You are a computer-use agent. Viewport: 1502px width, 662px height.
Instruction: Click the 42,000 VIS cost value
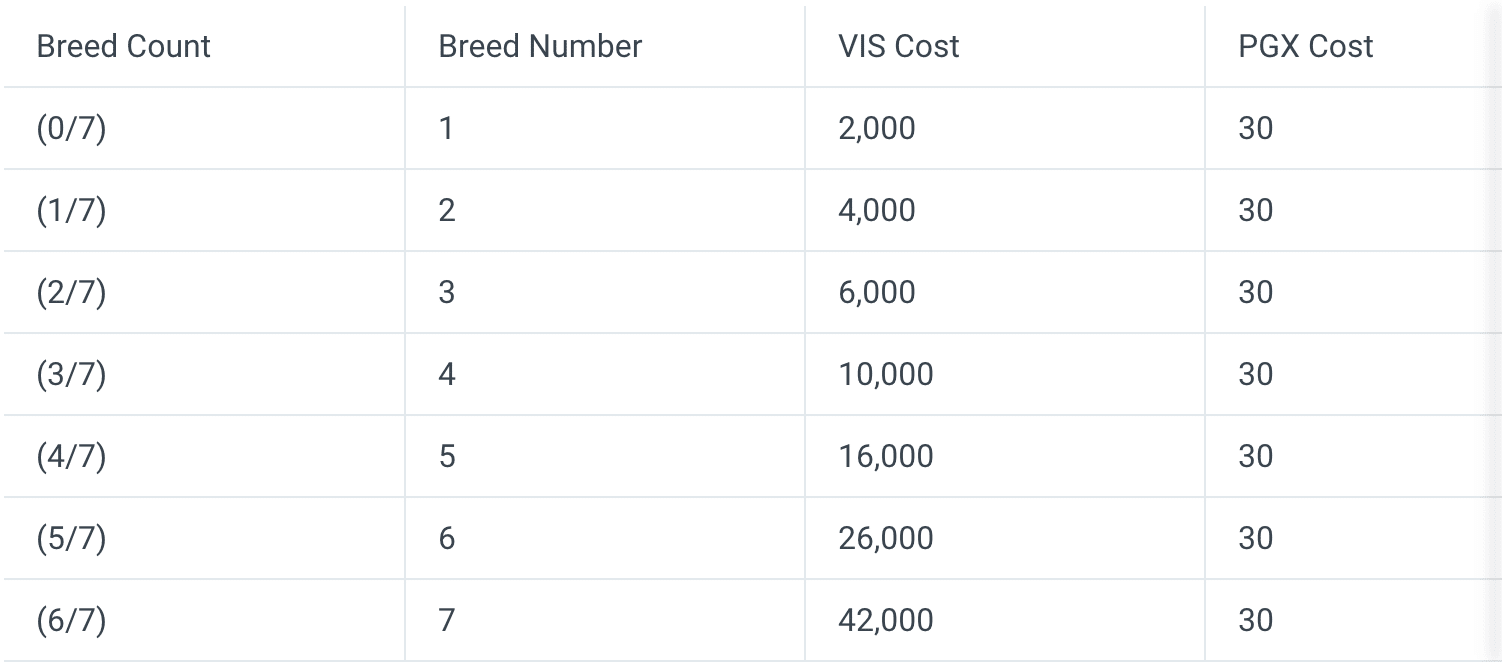[886, 620]
